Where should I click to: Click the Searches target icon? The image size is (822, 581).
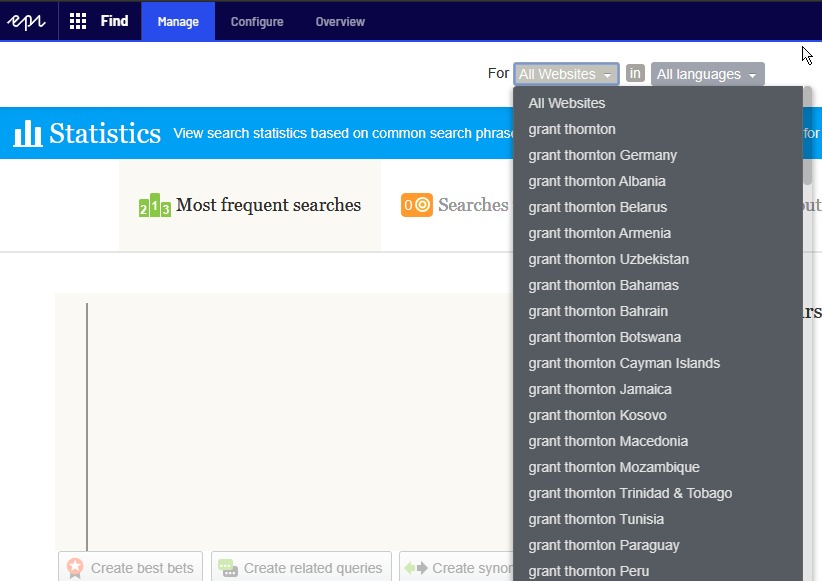pos(417,205)
